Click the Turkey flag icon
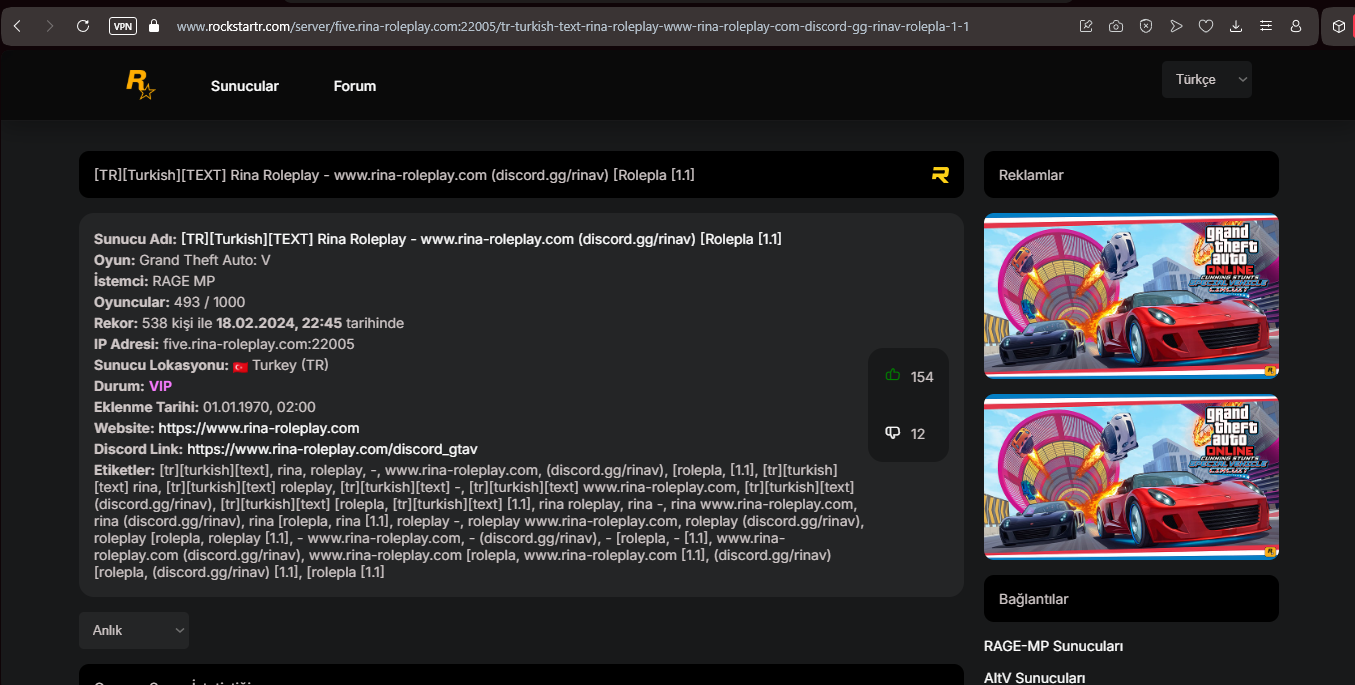The width and height of the screenshot is (1355, 685). (x=240, y=366)
